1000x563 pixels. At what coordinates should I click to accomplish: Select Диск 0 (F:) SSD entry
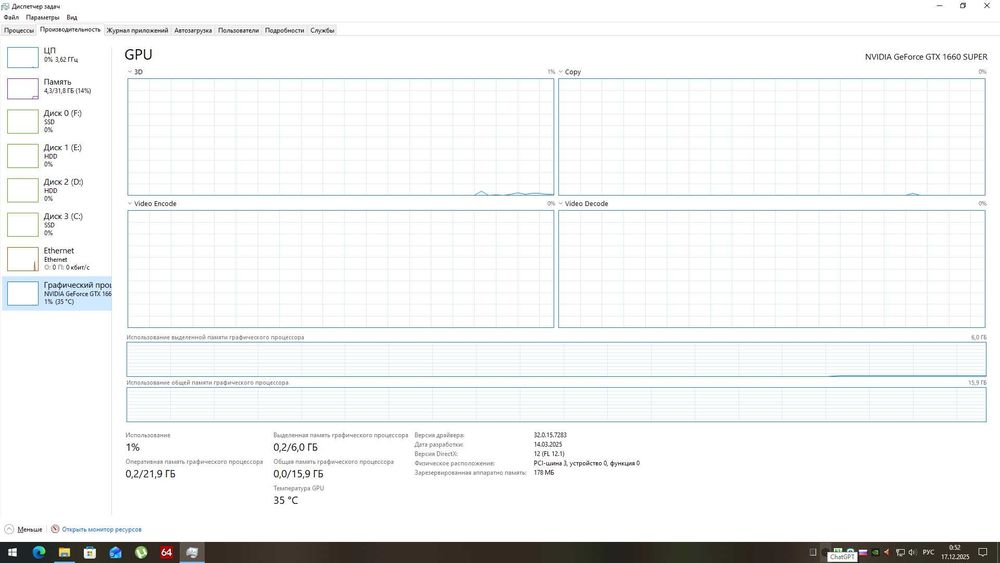(x=57, y=121)
